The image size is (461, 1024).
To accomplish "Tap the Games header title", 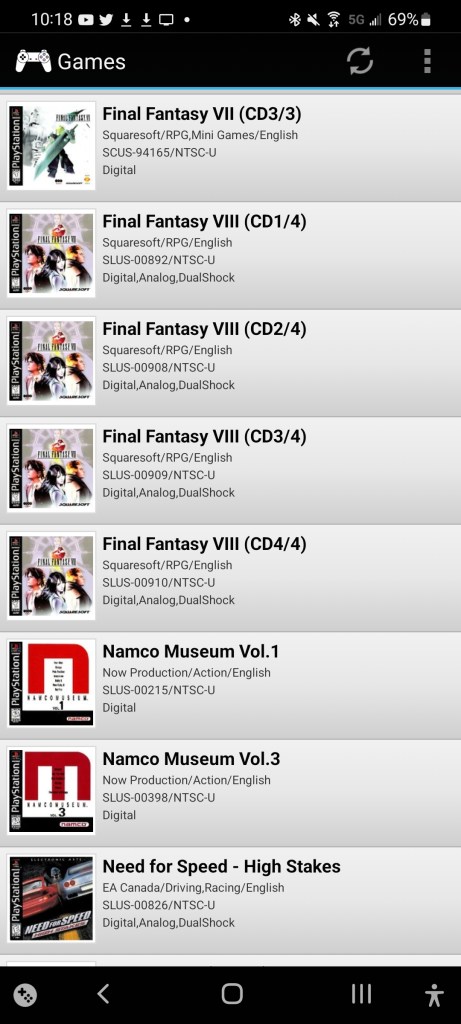I will (x=91, y=62).
